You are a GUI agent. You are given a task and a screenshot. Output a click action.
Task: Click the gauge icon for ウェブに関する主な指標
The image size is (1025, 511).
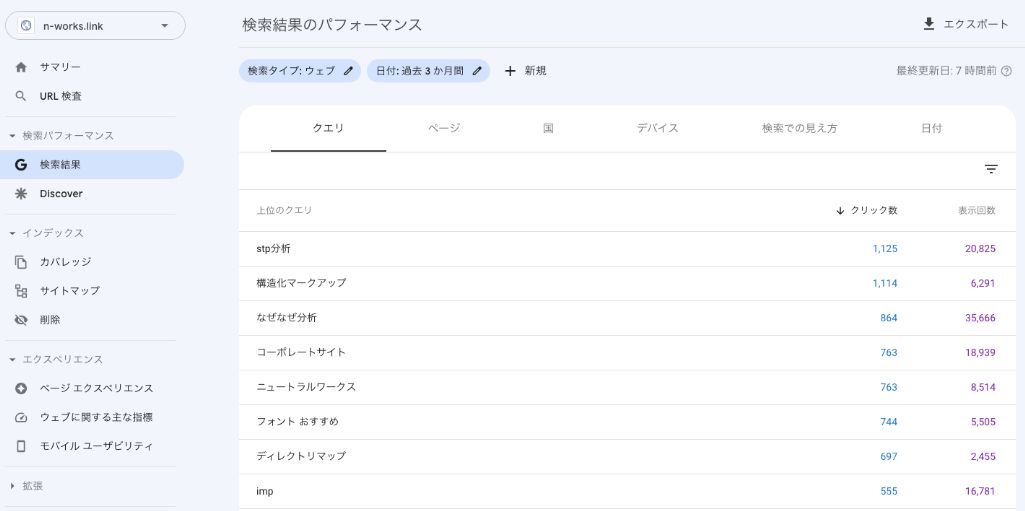pos(21,417)
